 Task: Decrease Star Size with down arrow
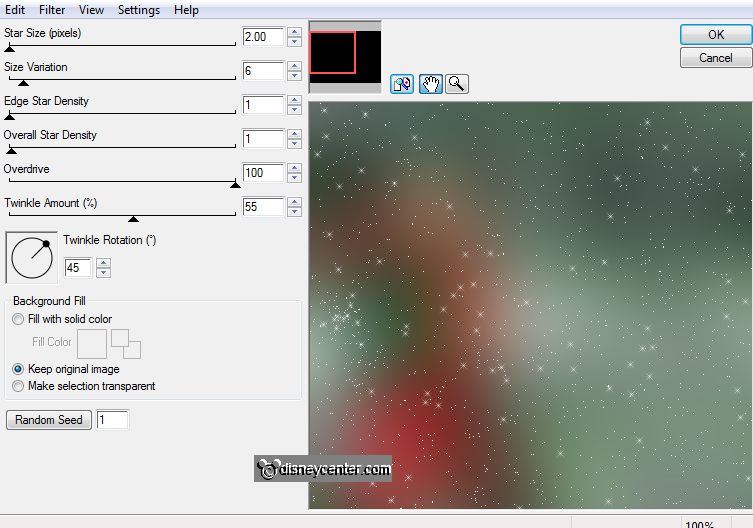pos(294,42)
